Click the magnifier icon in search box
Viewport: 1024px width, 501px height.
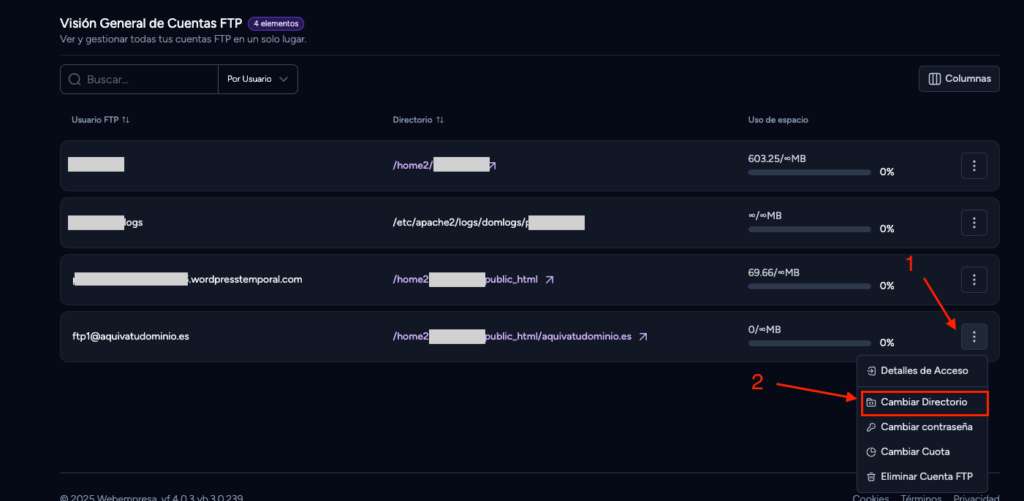[74, 79]
